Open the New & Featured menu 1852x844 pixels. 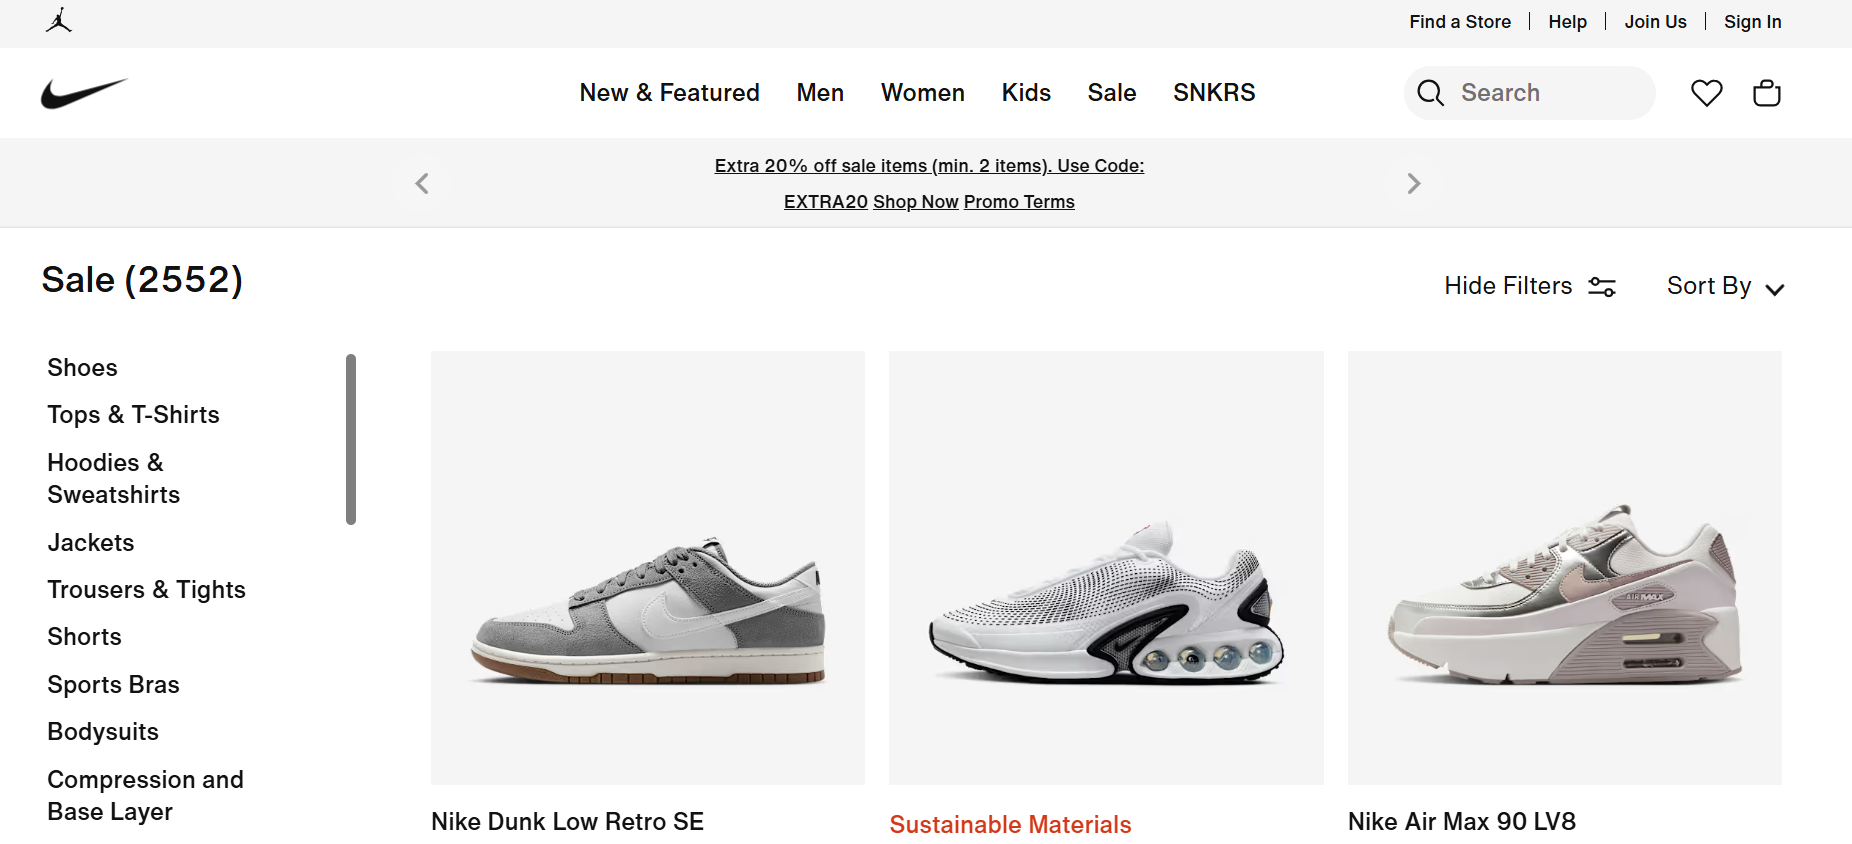(x=669, y=93)
